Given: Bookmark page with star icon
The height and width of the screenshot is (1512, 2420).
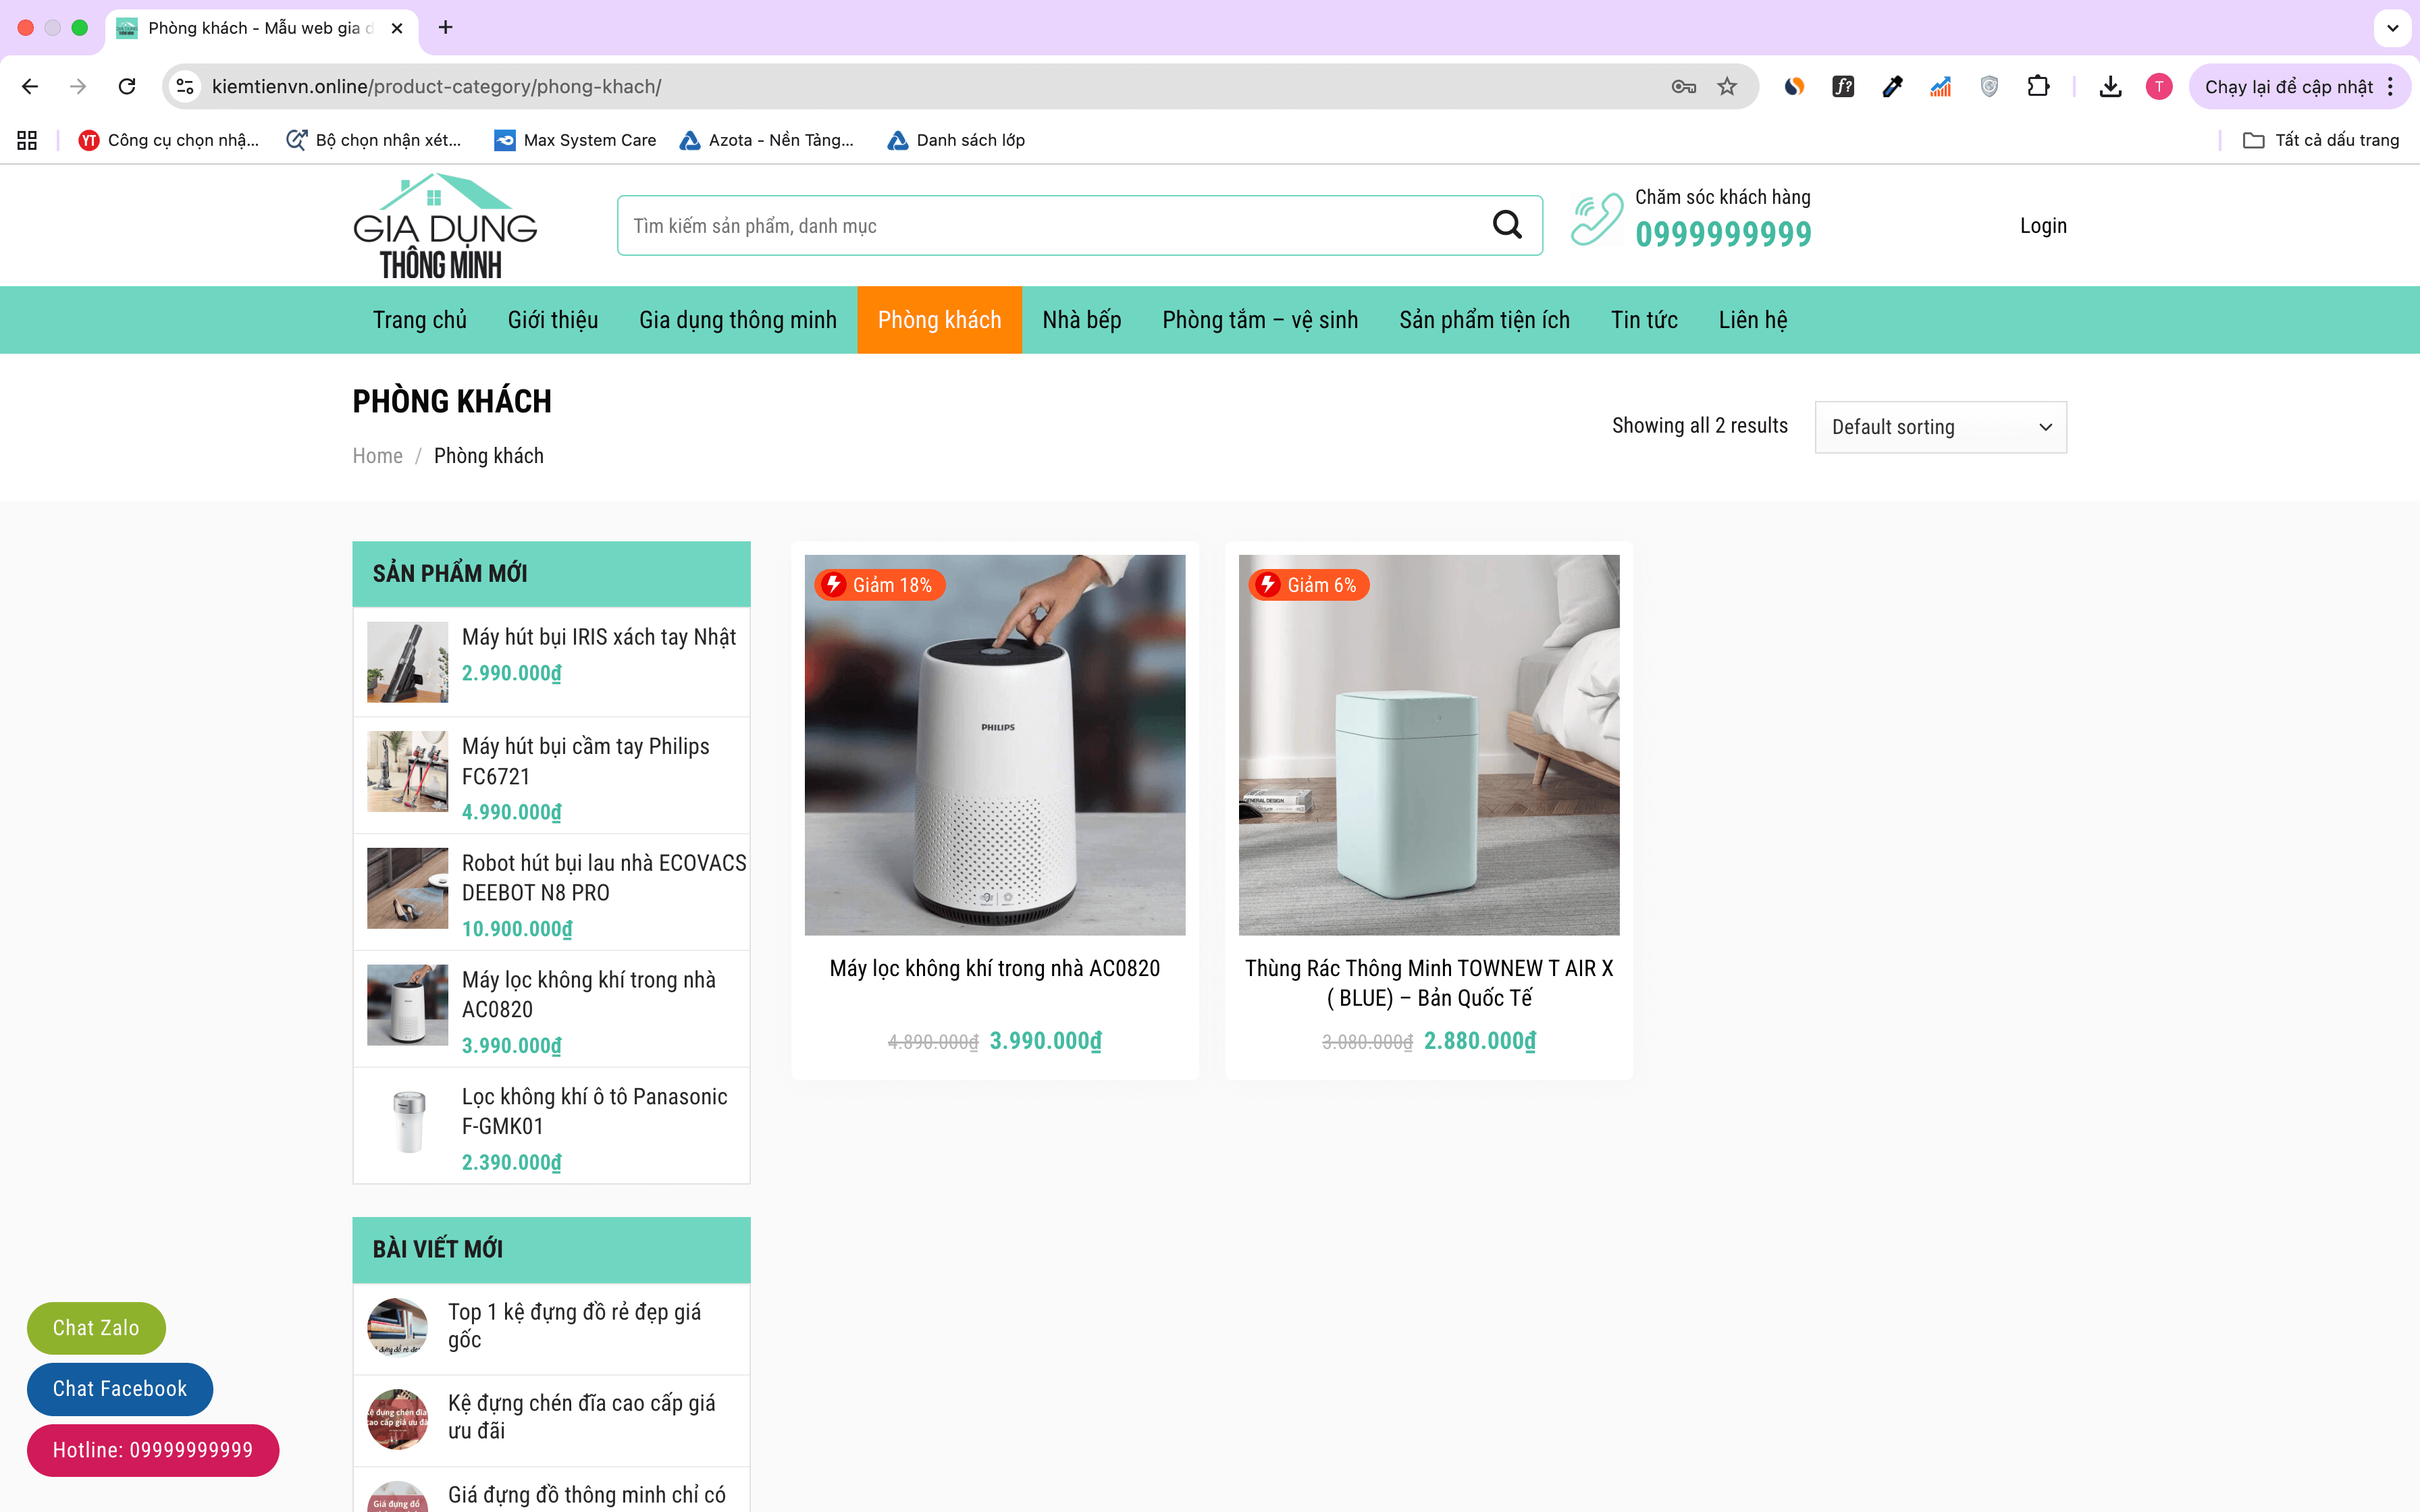Looking at the screenshot, I should (1727, 87).
